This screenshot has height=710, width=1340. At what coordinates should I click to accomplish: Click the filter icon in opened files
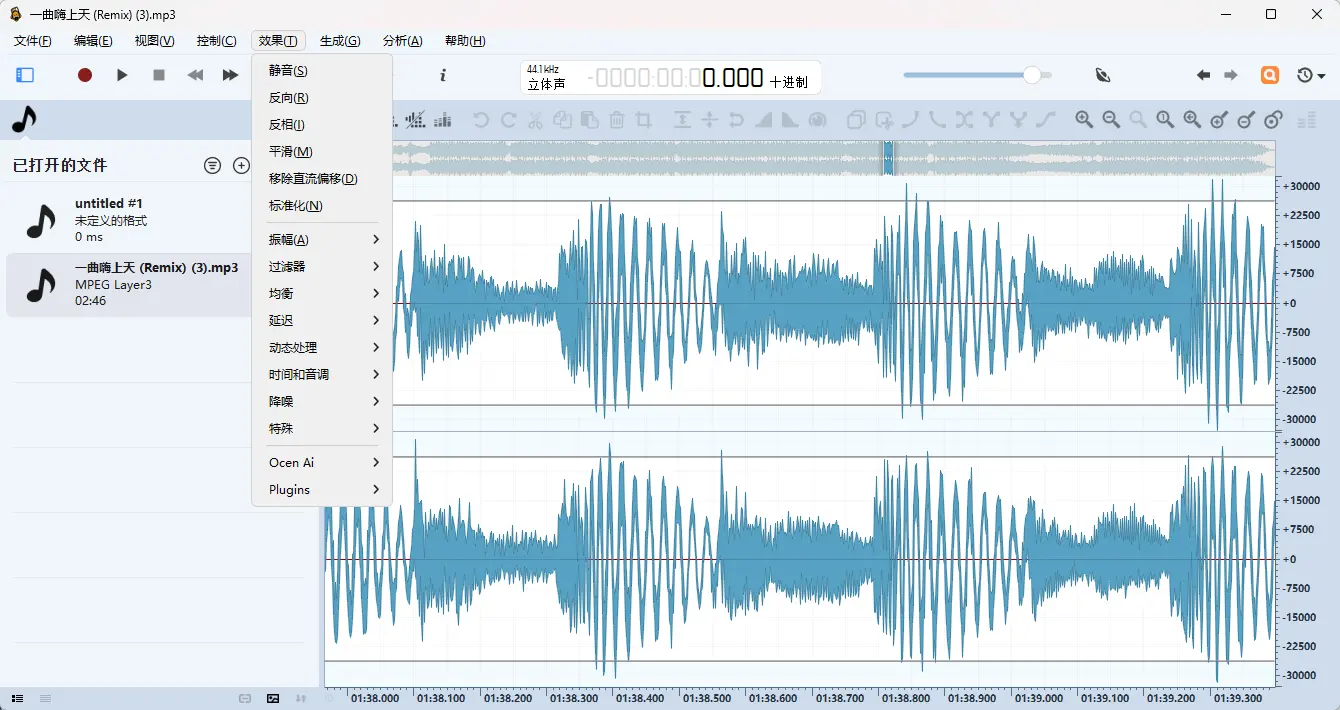pos(212,165)
